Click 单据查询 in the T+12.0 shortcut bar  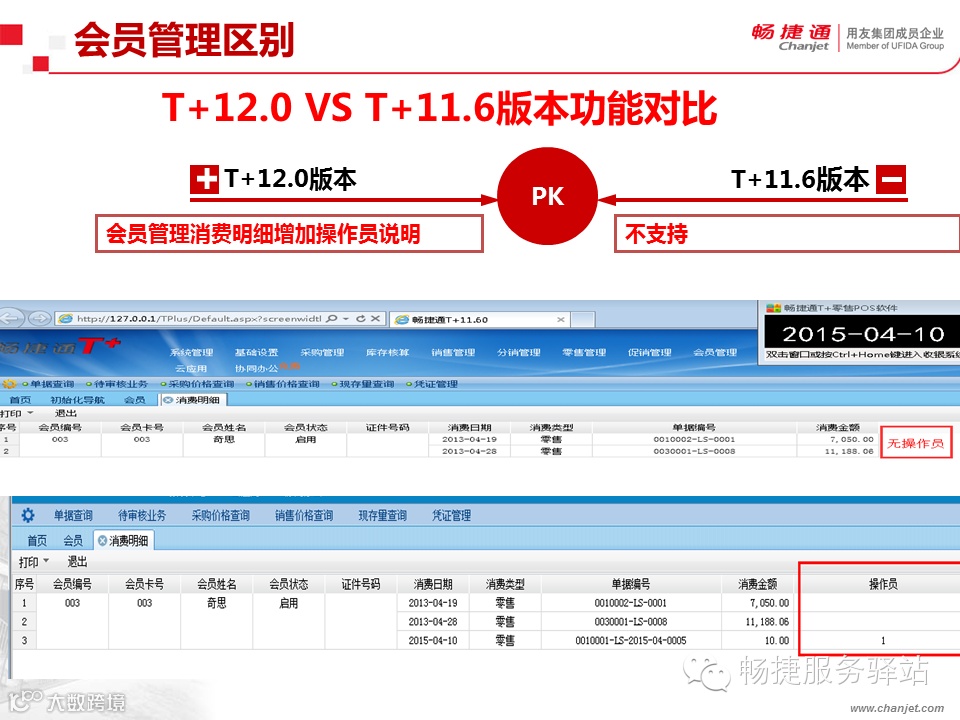pos(73,516)
